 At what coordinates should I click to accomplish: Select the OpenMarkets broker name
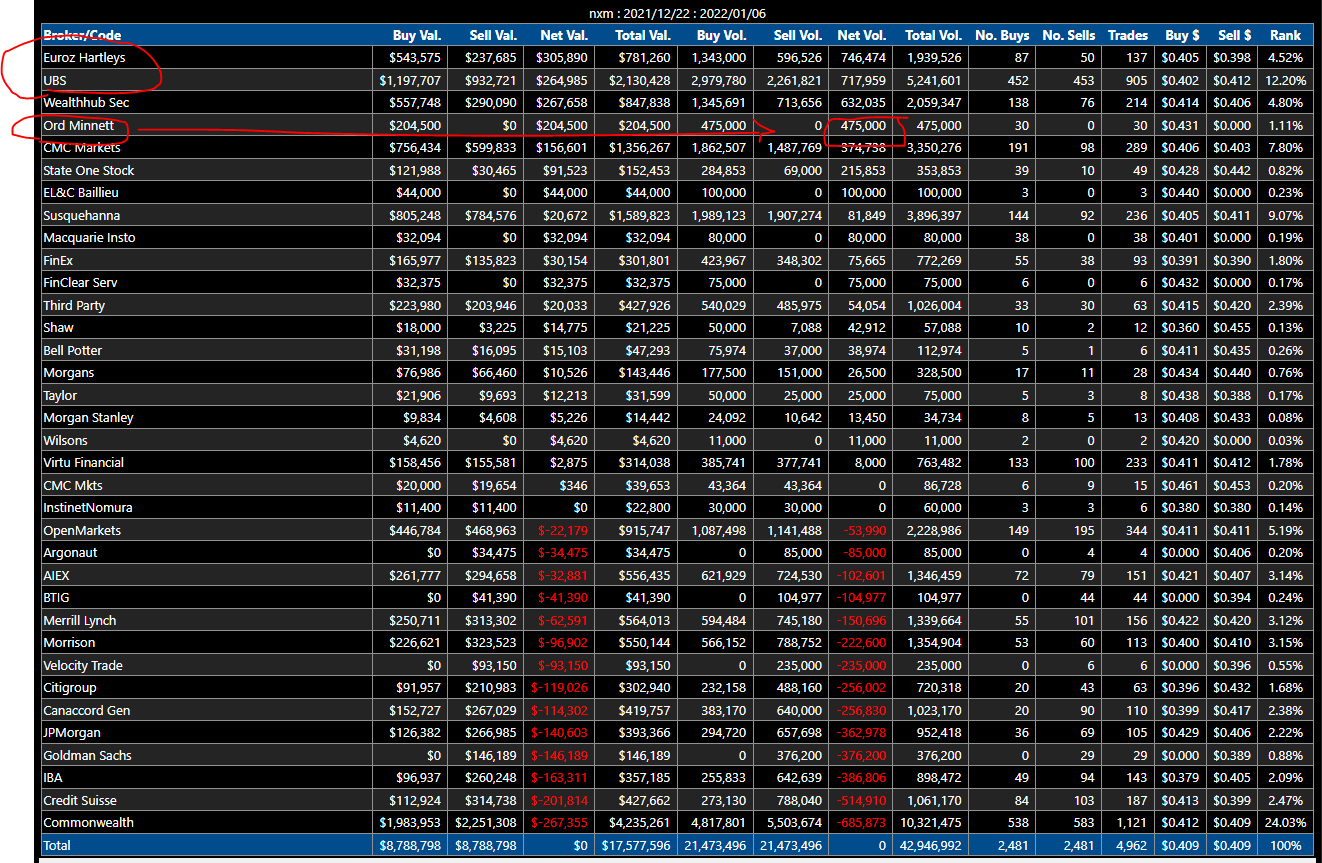82,530
